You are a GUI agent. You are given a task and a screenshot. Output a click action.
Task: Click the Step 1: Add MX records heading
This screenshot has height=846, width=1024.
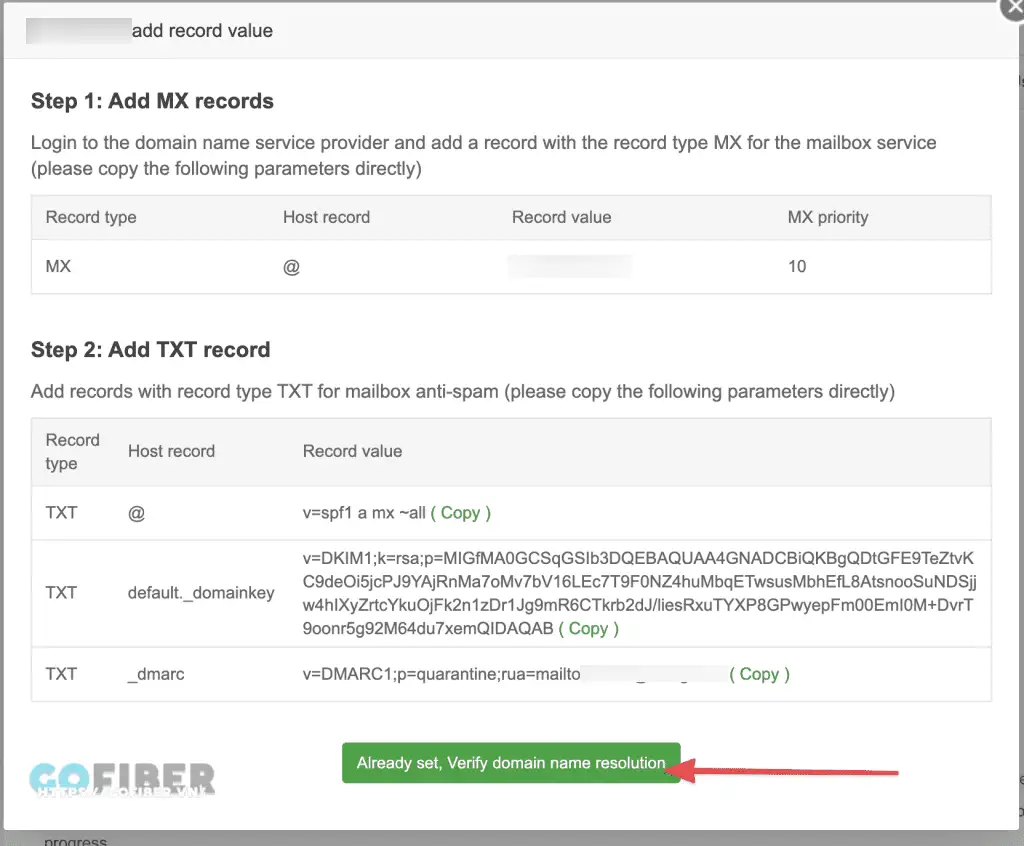152,101
